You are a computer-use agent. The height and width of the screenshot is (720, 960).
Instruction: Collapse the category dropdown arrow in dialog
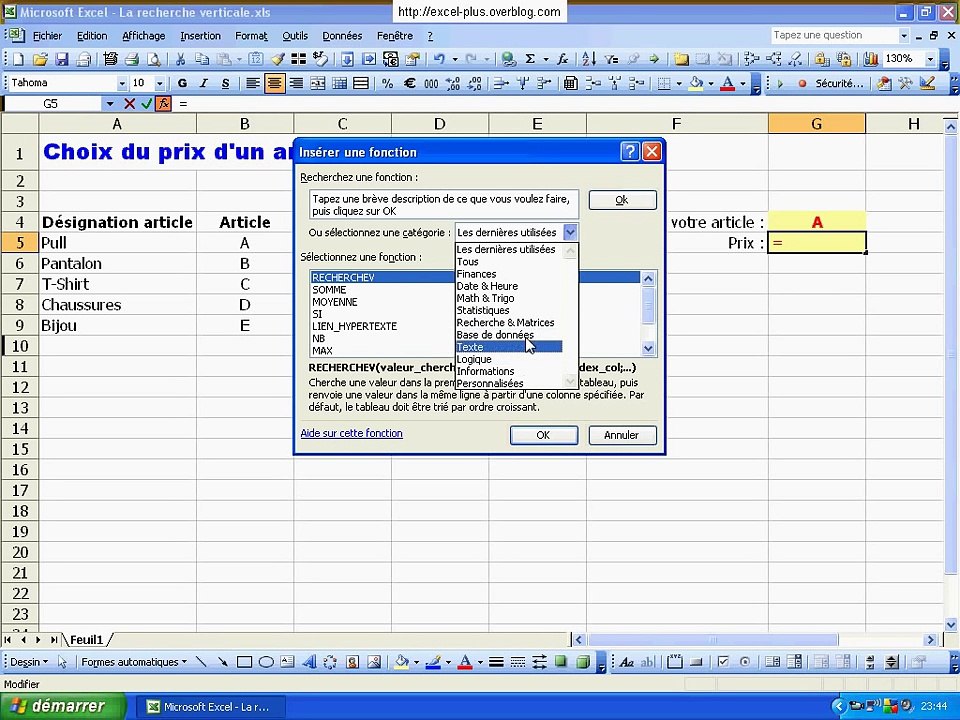[570, 232]
